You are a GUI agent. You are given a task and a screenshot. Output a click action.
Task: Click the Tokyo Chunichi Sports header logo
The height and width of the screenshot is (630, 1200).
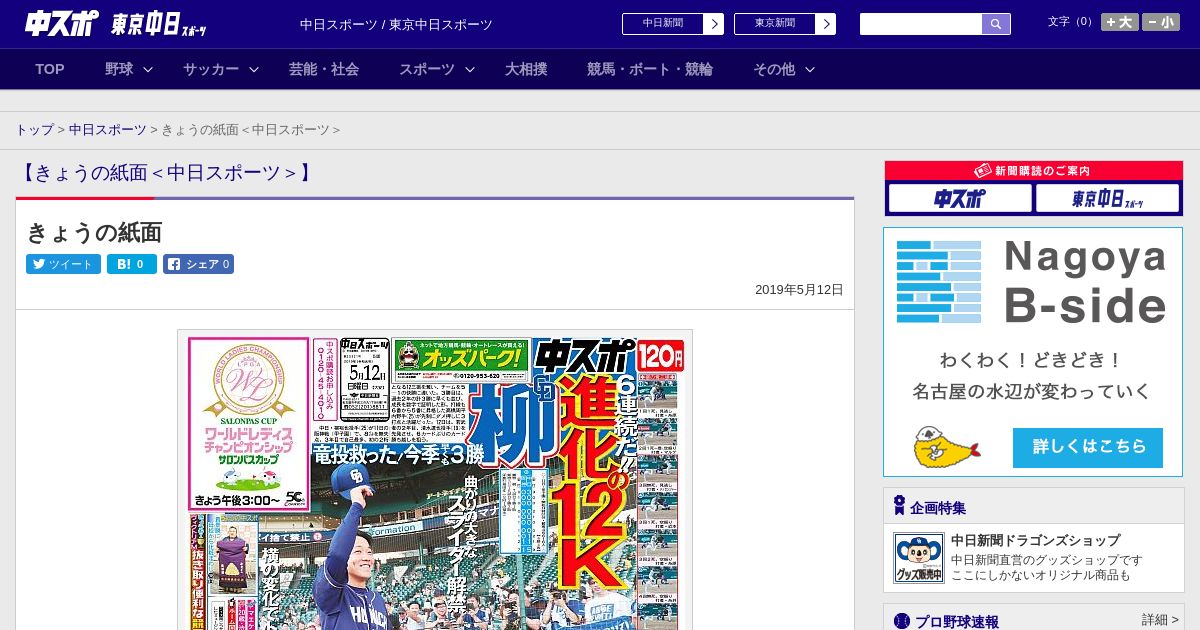(159, 25)
